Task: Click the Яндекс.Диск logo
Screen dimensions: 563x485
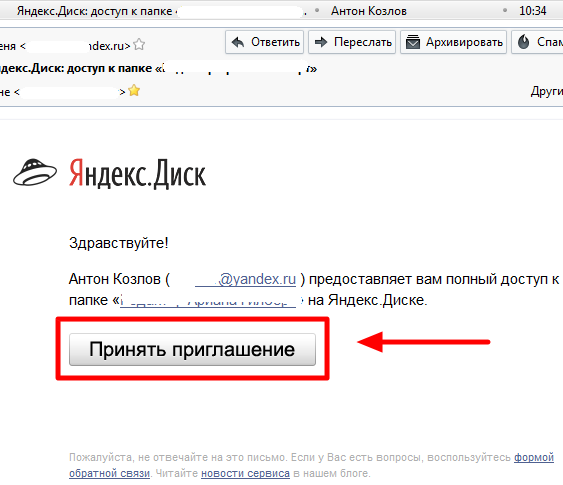Action: [x=137, y=174]
